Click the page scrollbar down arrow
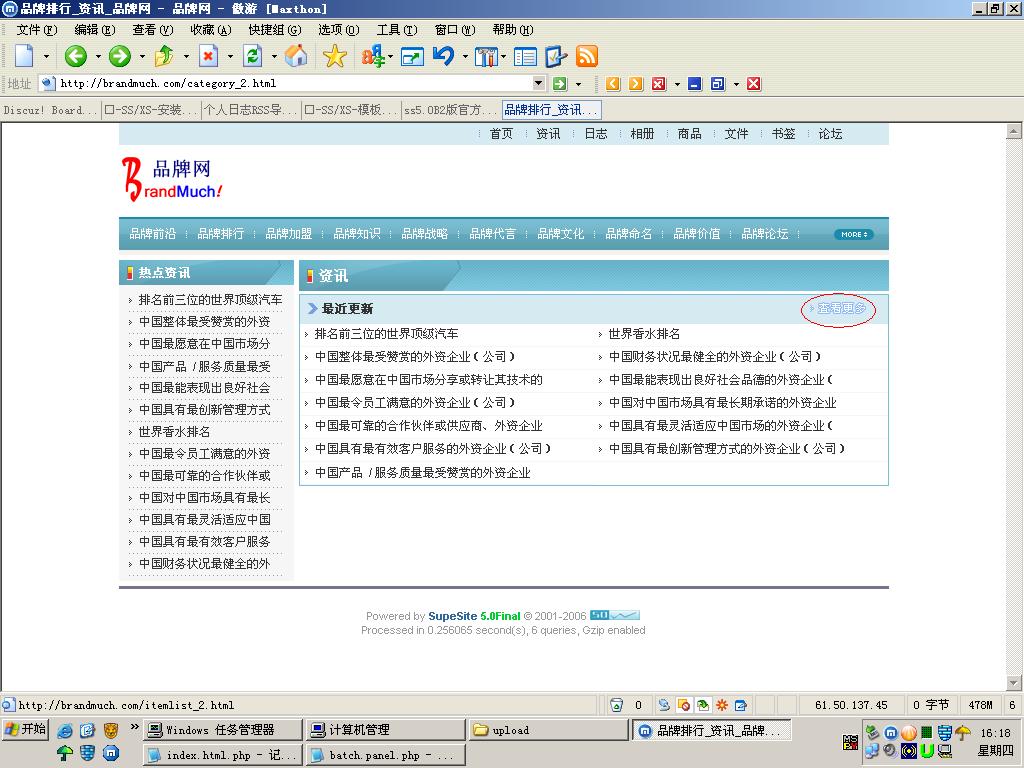 (1014, 683)
